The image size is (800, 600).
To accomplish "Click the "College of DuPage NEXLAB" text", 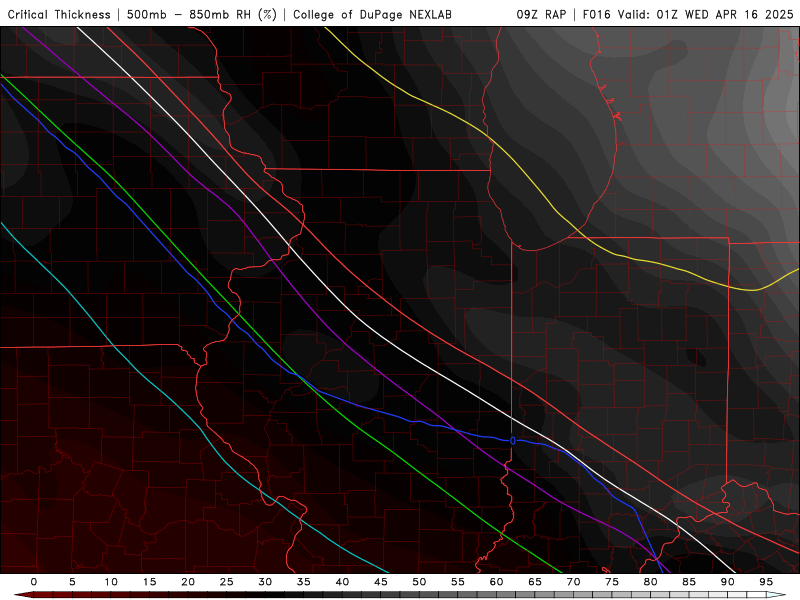I will [x=372, y=14].
